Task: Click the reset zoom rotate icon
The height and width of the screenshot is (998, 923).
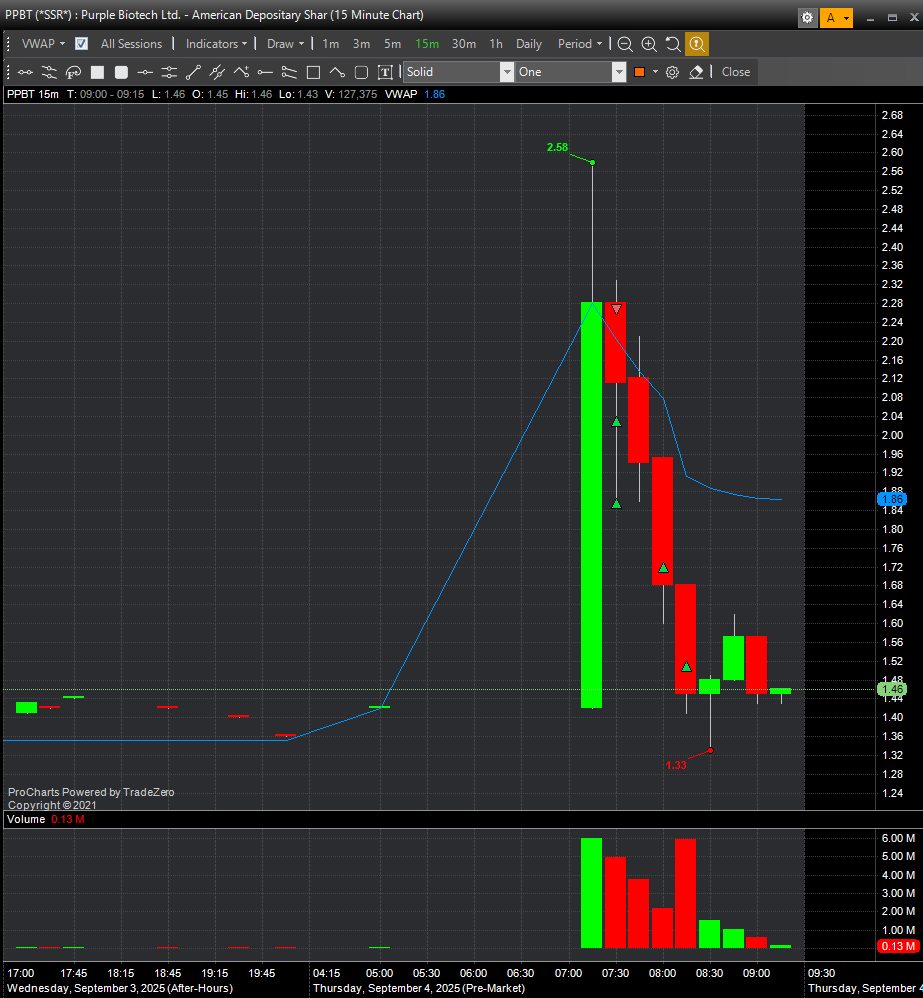Action: point(673,44)
